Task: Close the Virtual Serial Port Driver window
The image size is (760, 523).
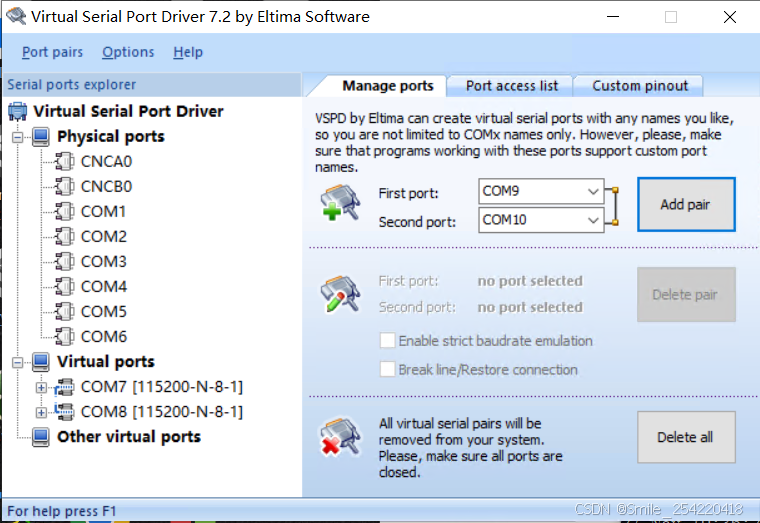Action: pyautogui.click(x=729, y=17)
